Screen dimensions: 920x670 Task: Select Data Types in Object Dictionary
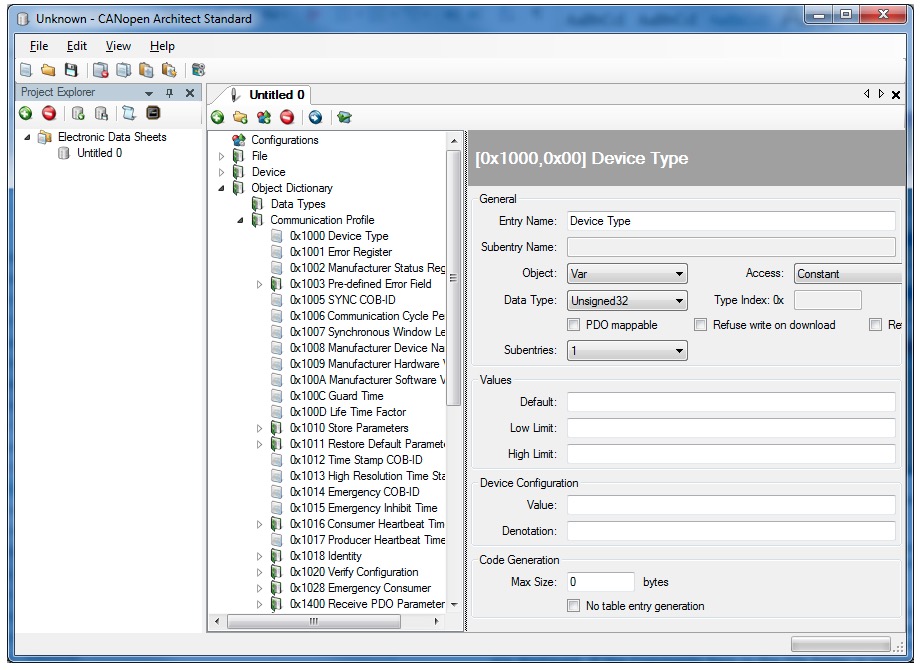point(298,204)
